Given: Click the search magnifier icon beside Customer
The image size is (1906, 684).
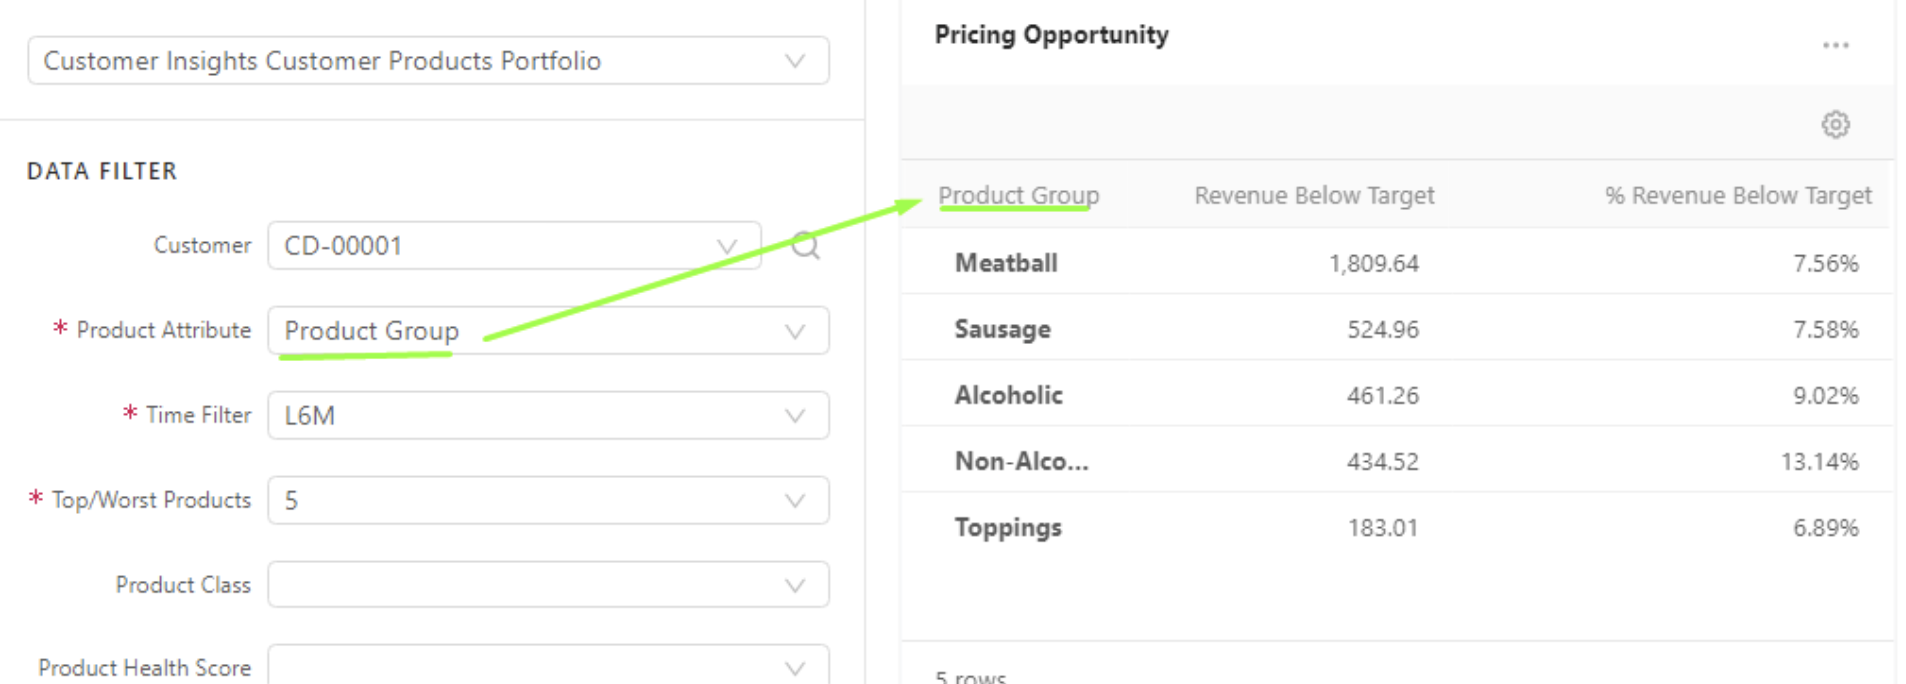Looking at the screenshot, I should 805,245.
